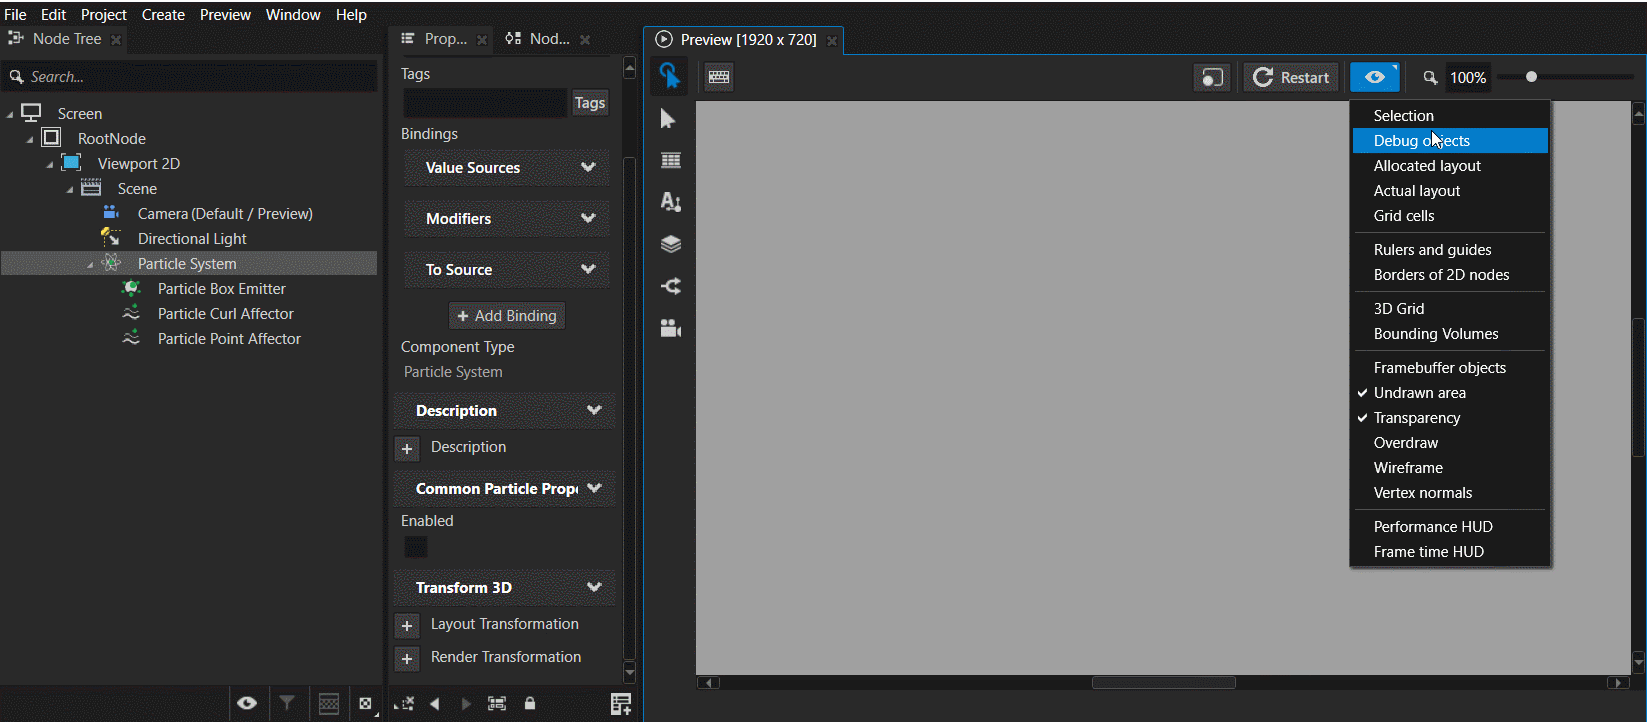Activate the keyboard input icon in Preview toolbar

coord(719,77)
